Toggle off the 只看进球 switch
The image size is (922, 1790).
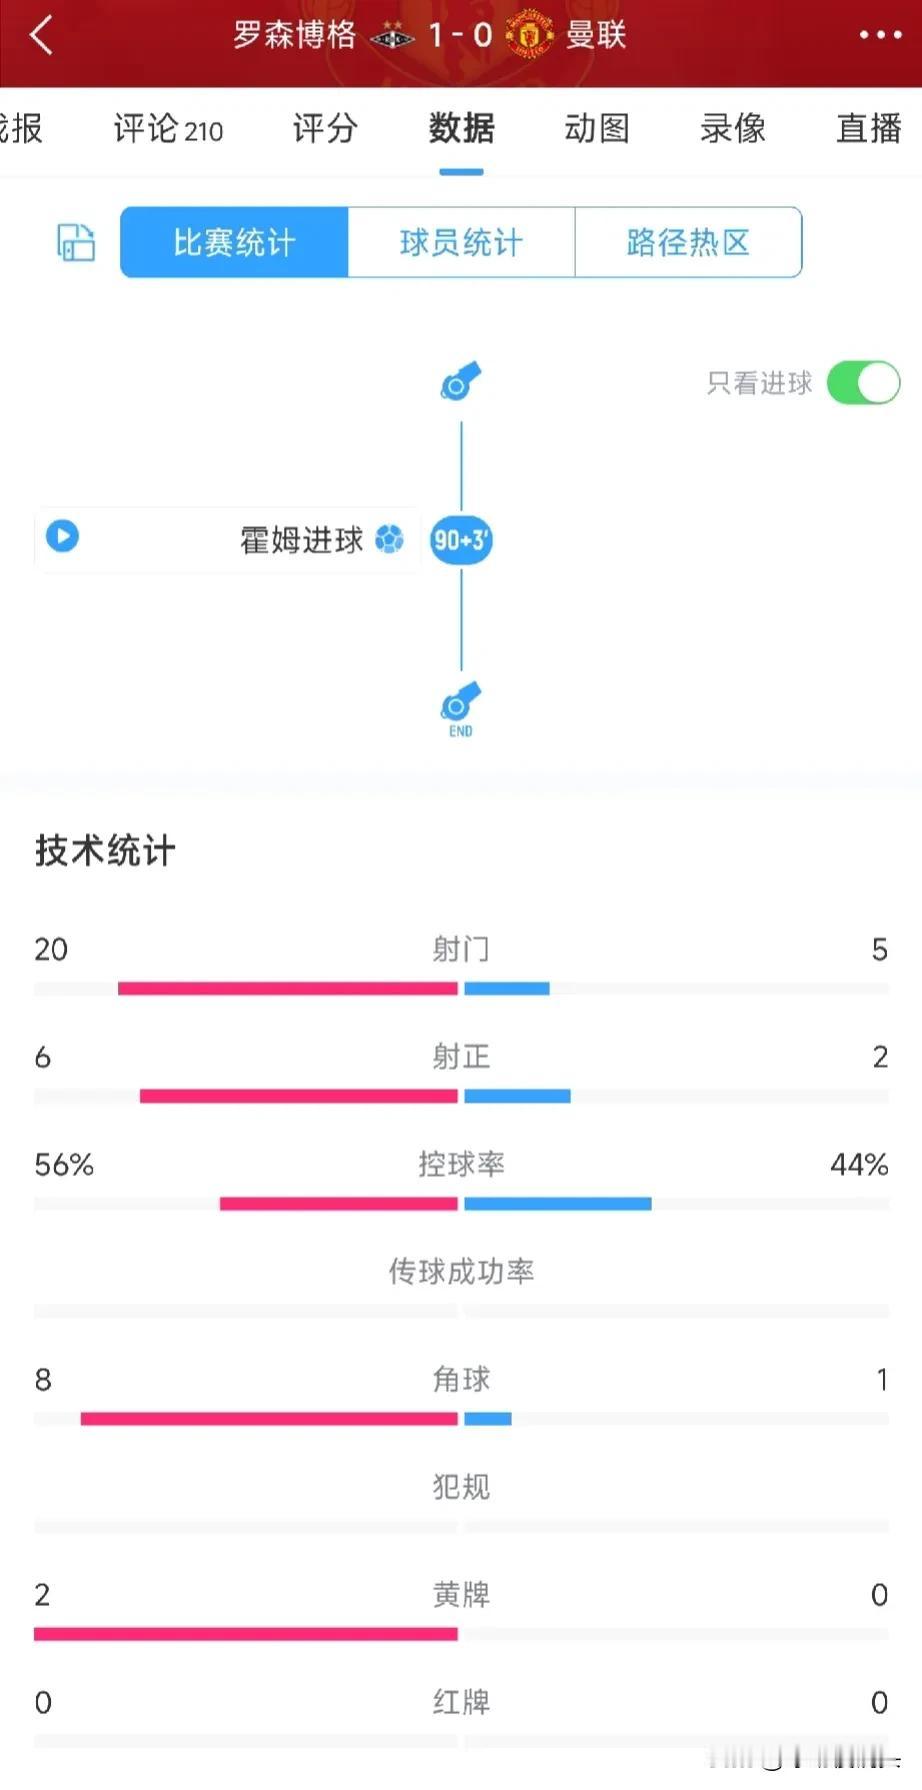(863, 383)
